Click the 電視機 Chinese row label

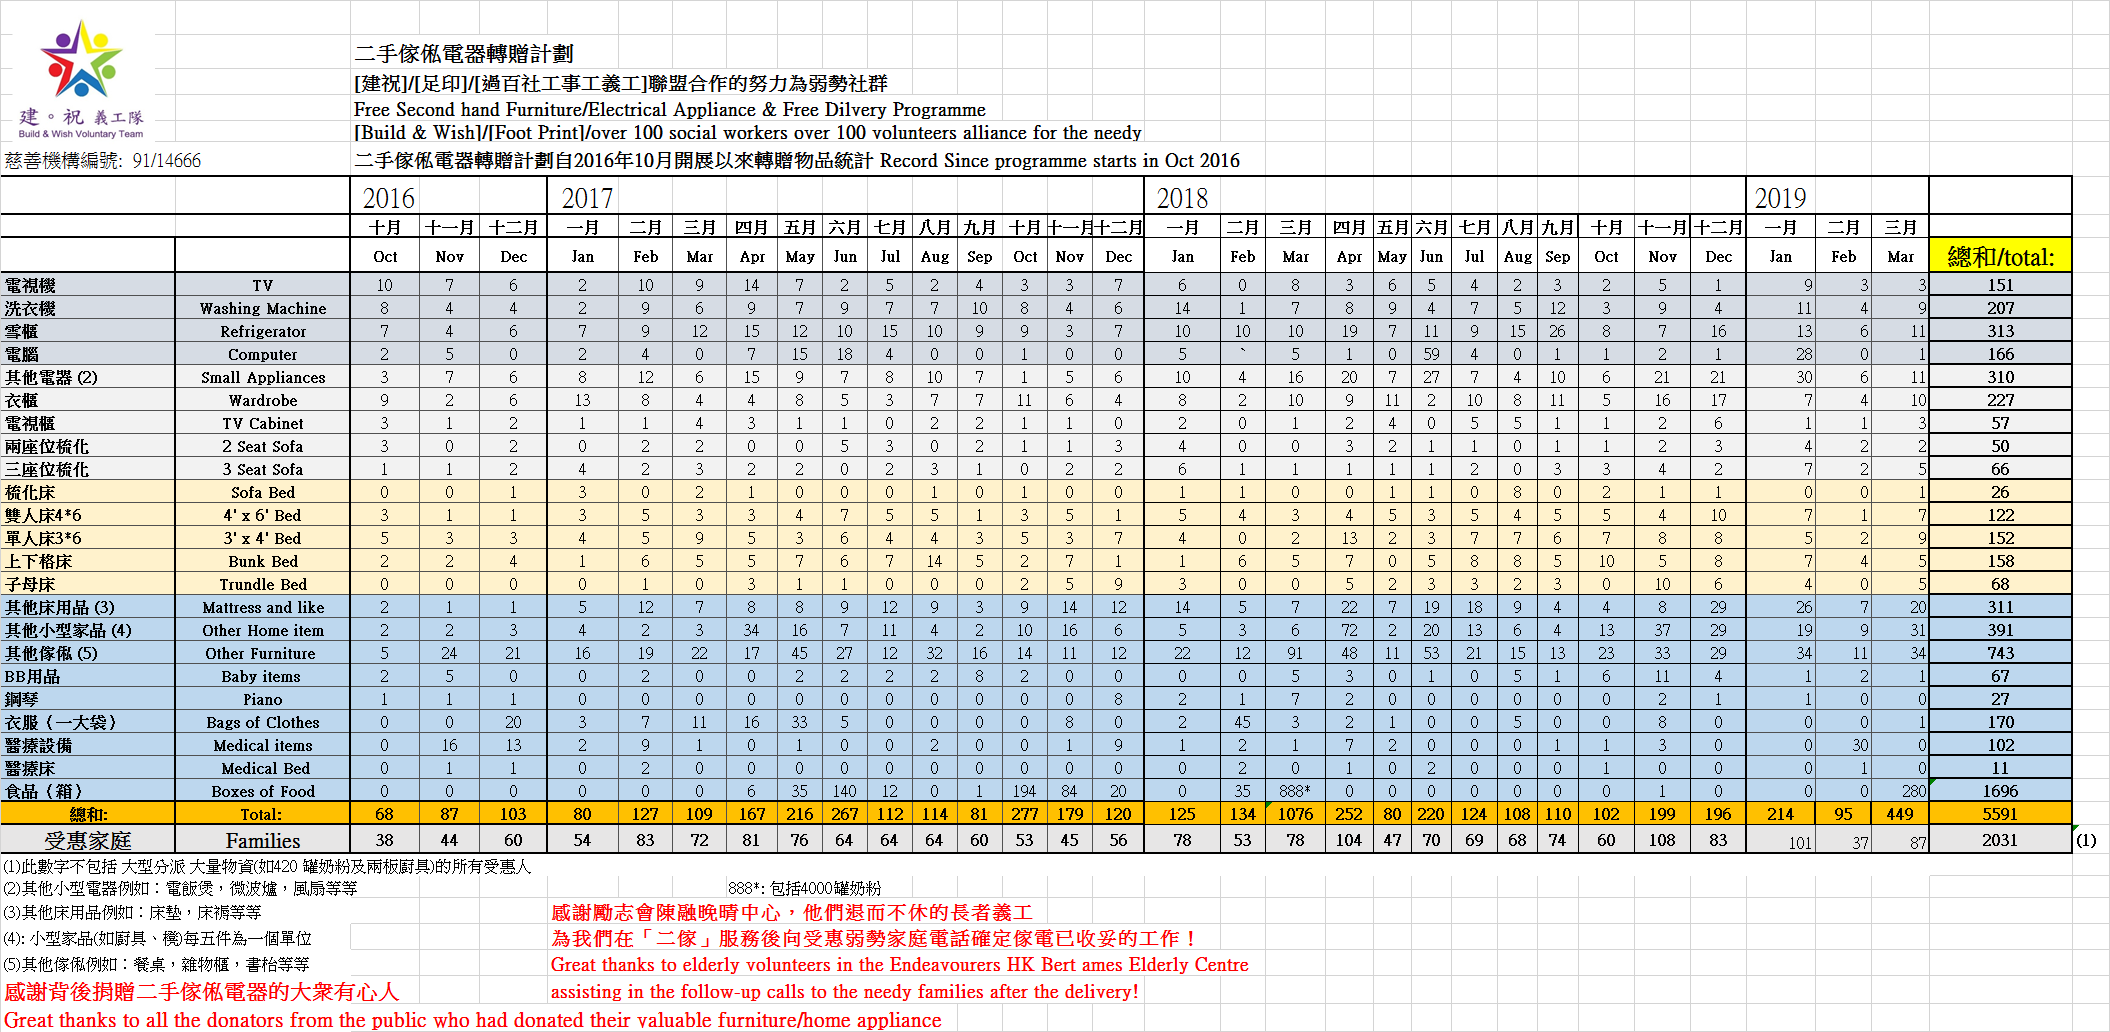88,285
